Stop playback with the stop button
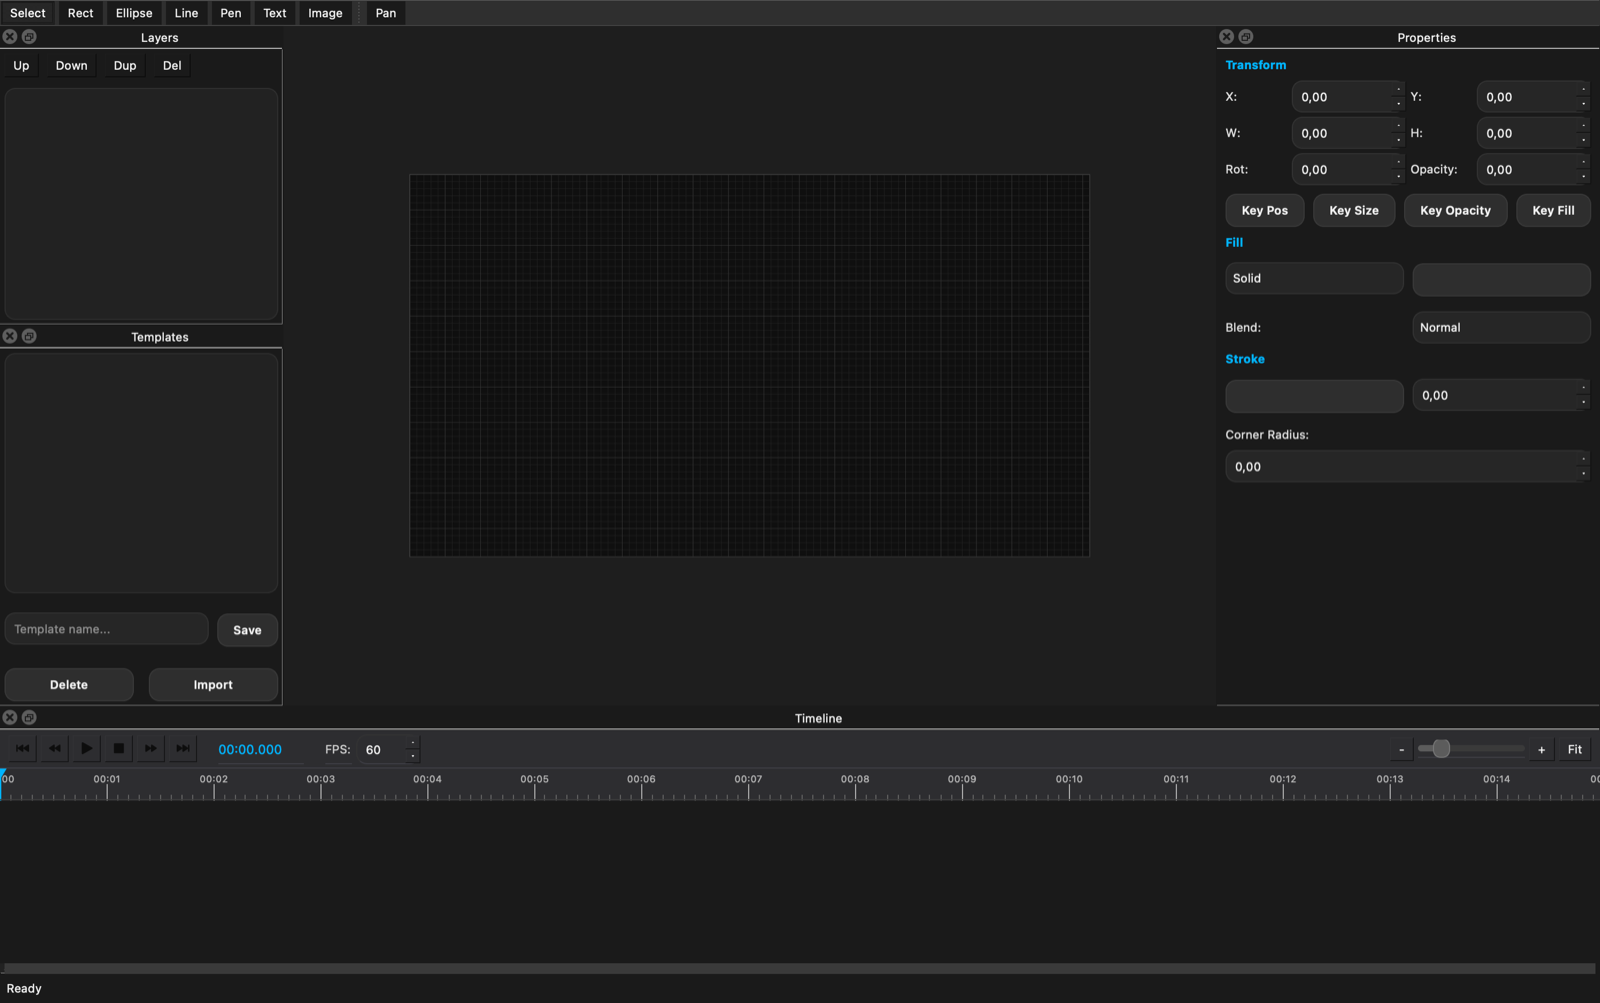Viewport: 1600px width, 1003px height. click(x=118, y=748)
